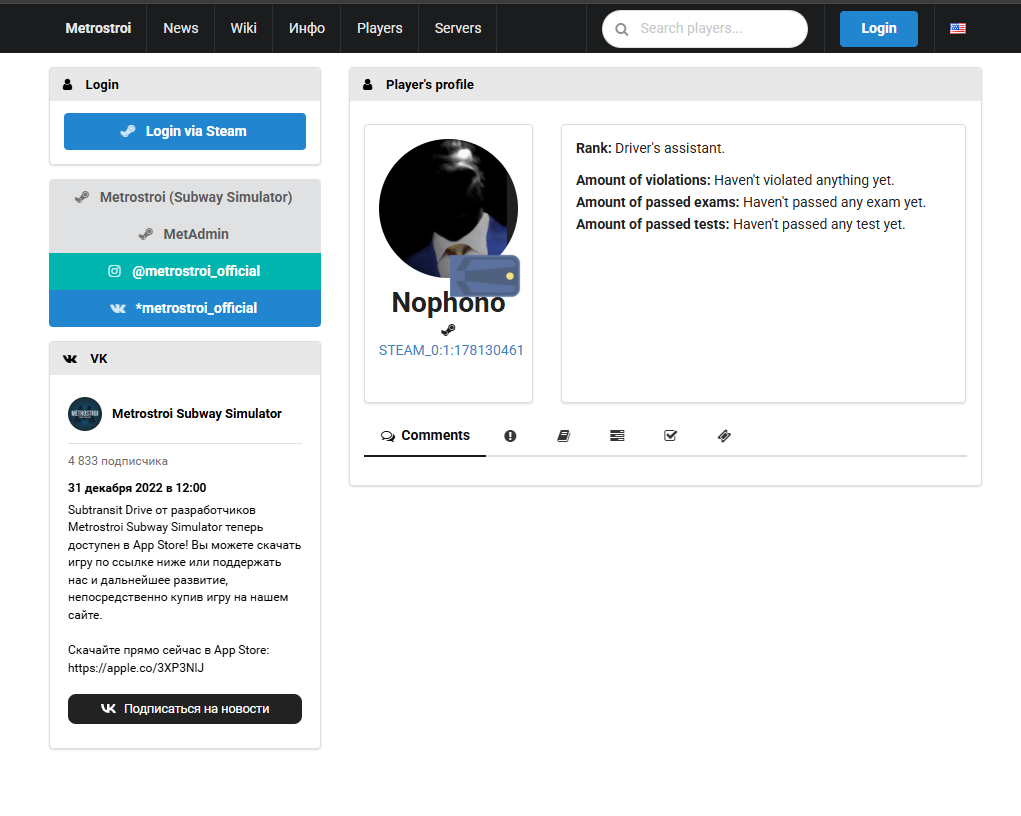Viewport: 1021px width, 816px height.
Task: Open the Инфо menu item
Action: 307,28
